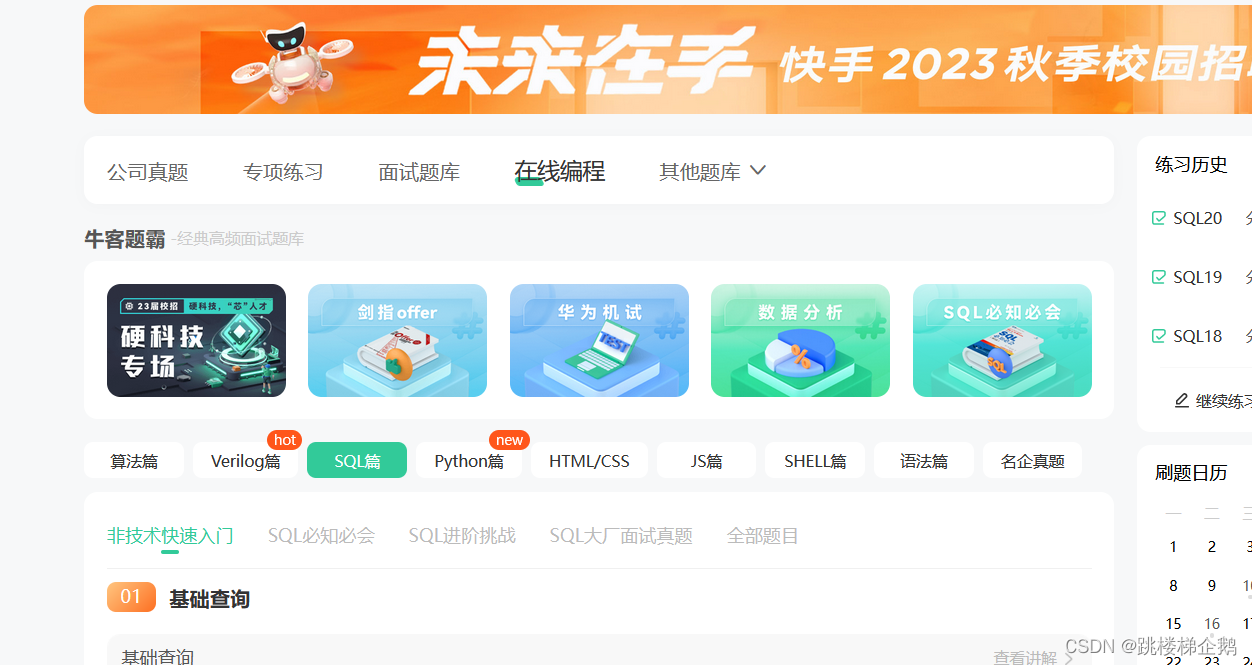Click the 基础查询 section title
The height and width of the screenshot is (665, 1252).
(x=209, y=599)
